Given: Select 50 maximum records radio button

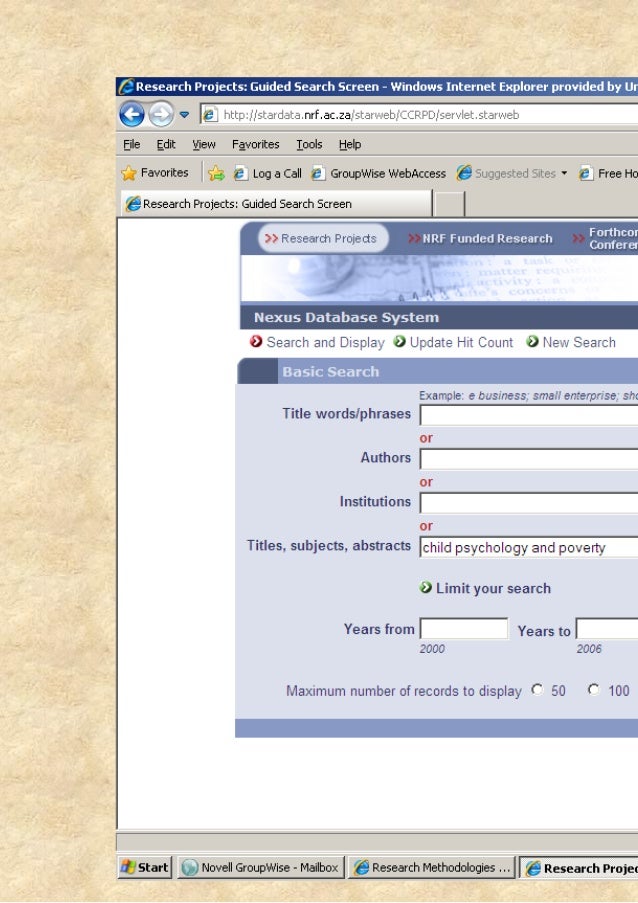Looking at the screenshot, I should [537, 689].
